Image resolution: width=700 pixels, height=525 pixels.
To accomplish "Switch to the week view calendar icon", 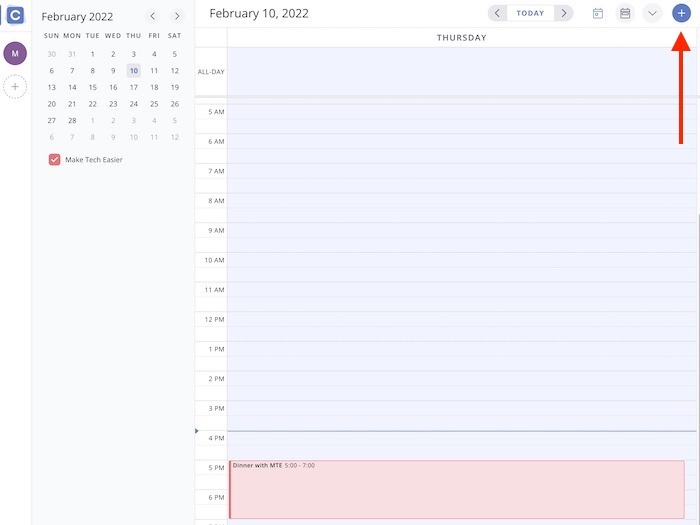I will click(x=625, y=13).
